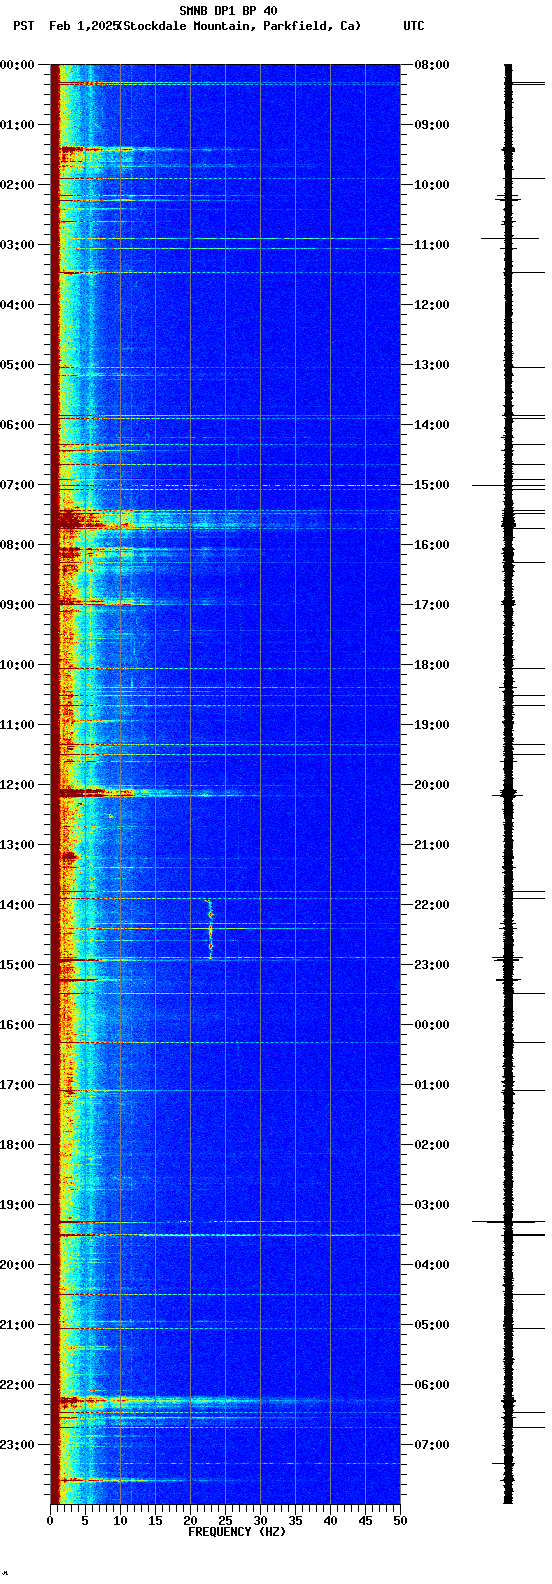Click frequency axis tick label '10'
The width and height of the screenshot is (552, 1584).
point(120,1521)
